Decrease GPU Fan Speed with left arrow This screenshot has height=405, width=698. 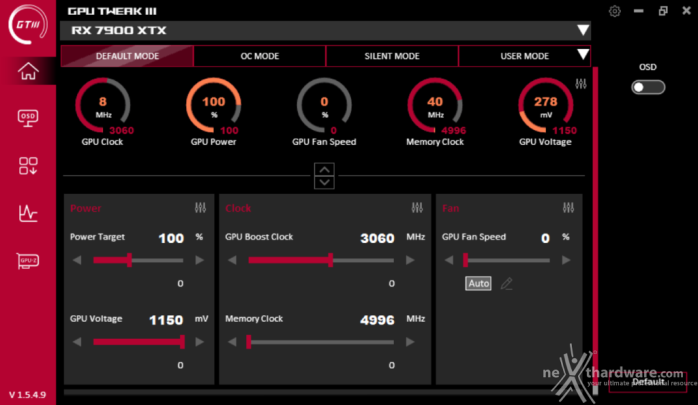[x=449, y=260]
